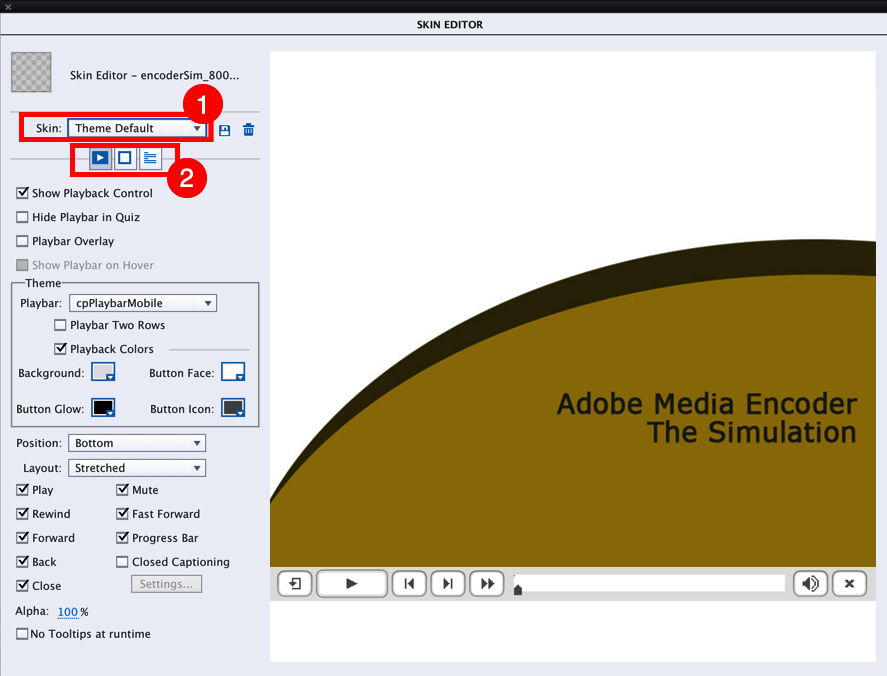
Task: Enable the Closed Captioning checkbox
Action: pos(122,562)
